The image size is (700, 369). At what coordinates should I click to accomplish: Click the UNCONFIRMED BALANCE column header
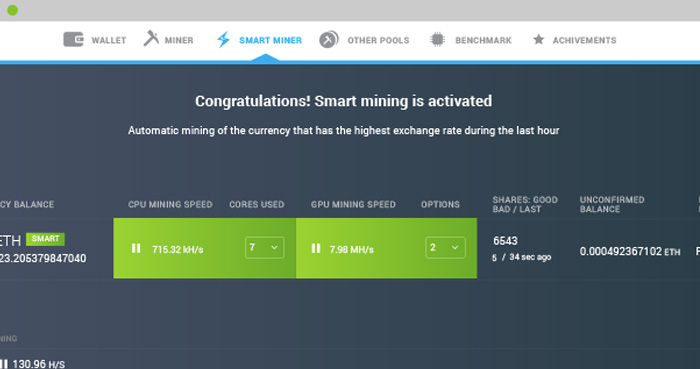tap(612, 204)
